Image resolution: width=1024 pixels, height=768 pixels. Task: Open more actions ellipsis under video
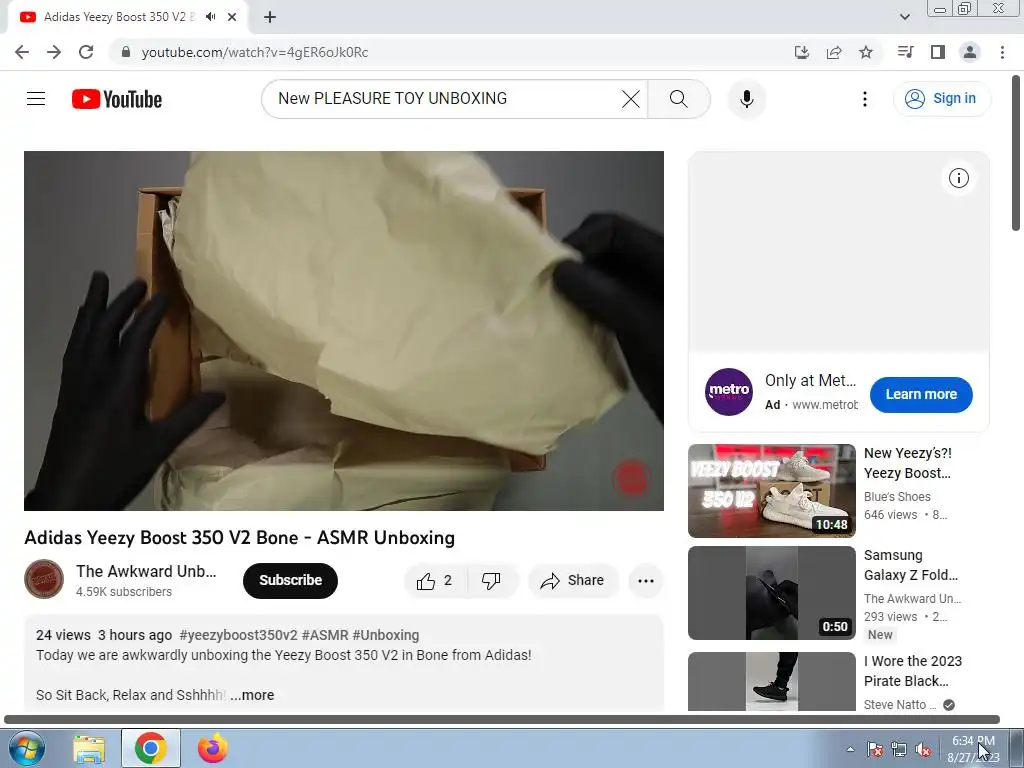click(646, 581)
